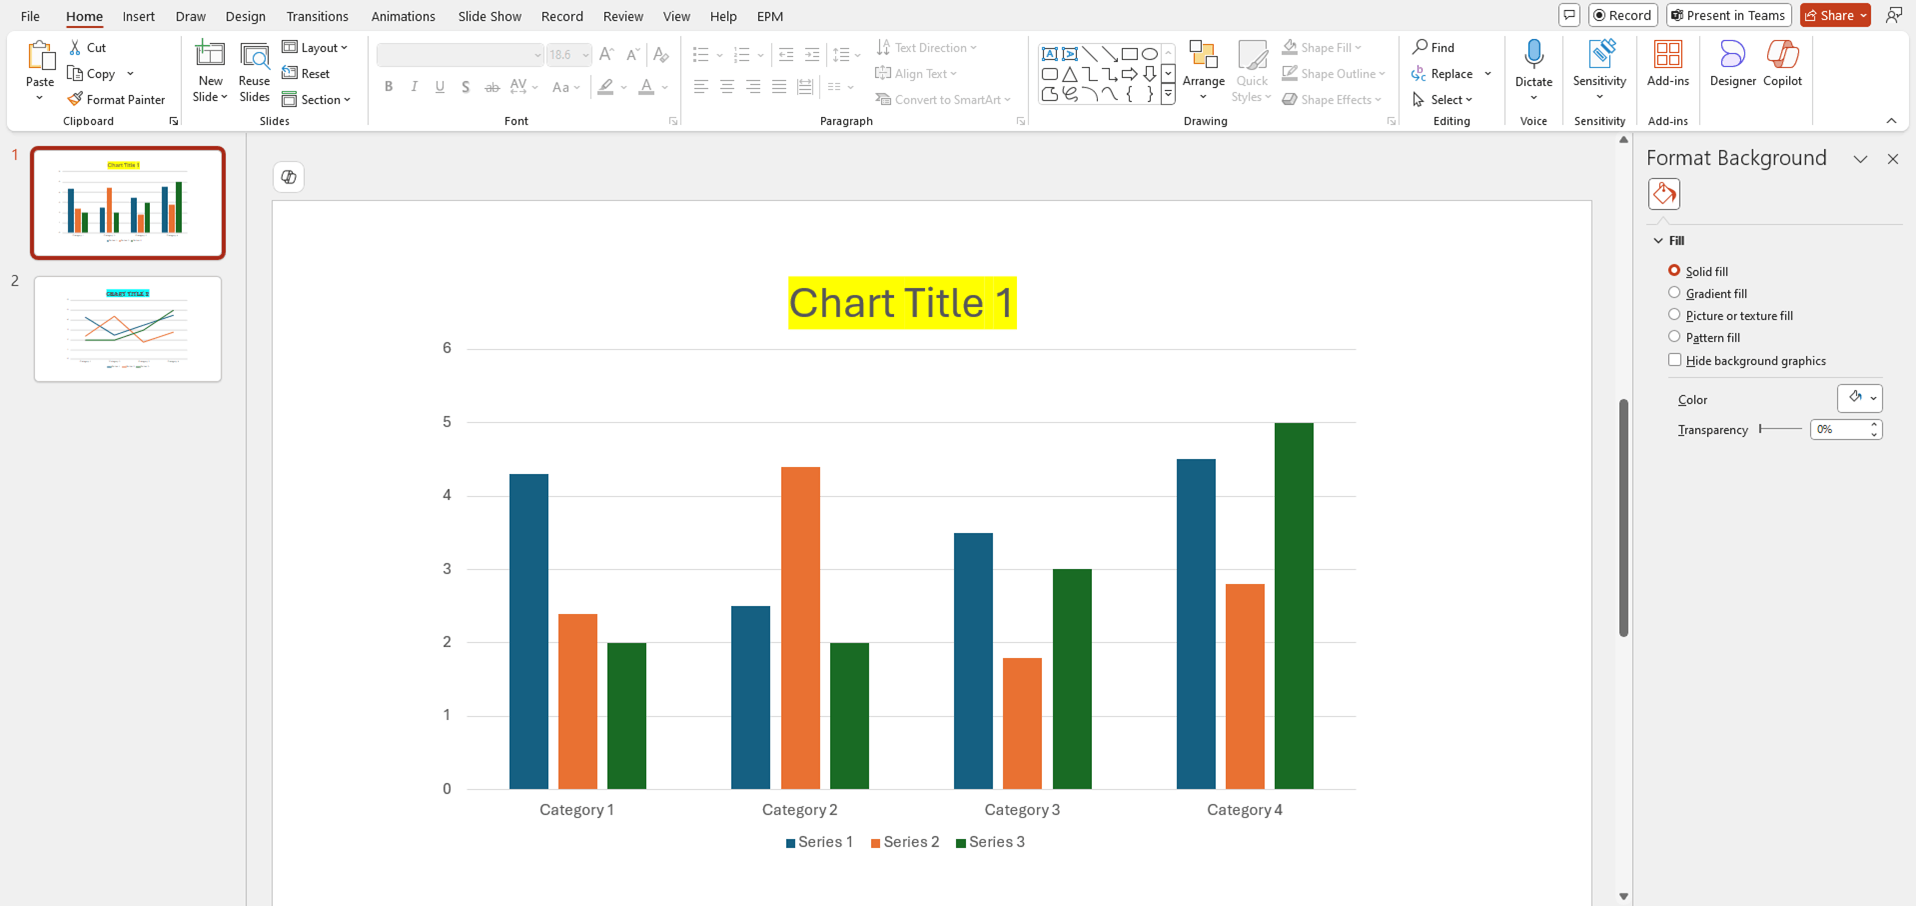1917x907 pixels.
Task: Open the Design tab
Action: [245, 16]
